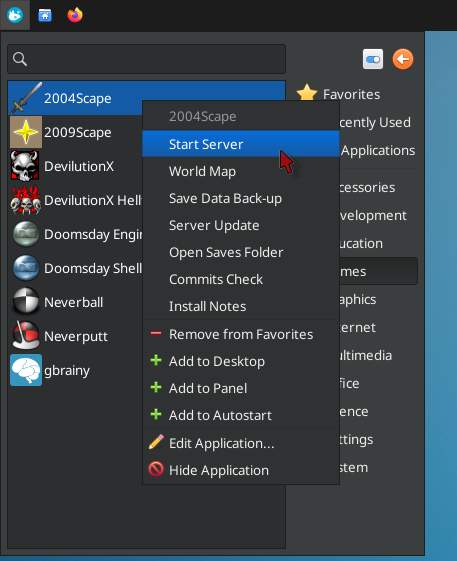Launch Neverball from the list
This screenshot has height=561, width=457.
75,302
